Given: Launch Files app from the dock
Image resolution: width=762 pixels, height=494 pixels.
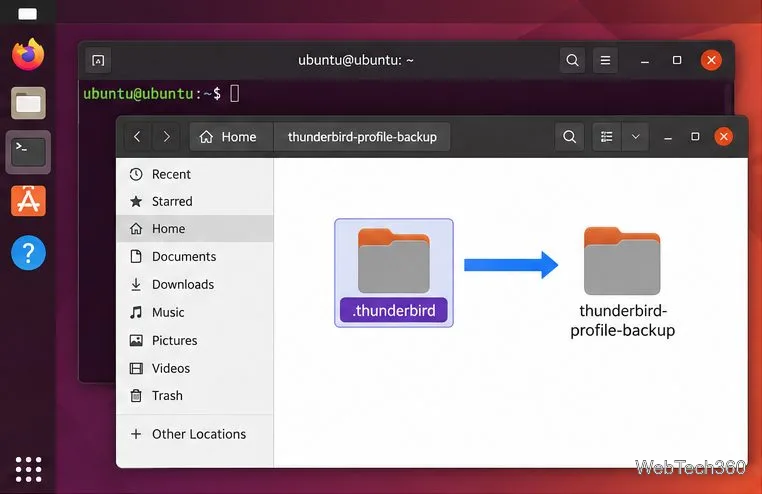Looking at the screenshot, I should point(28,103).
